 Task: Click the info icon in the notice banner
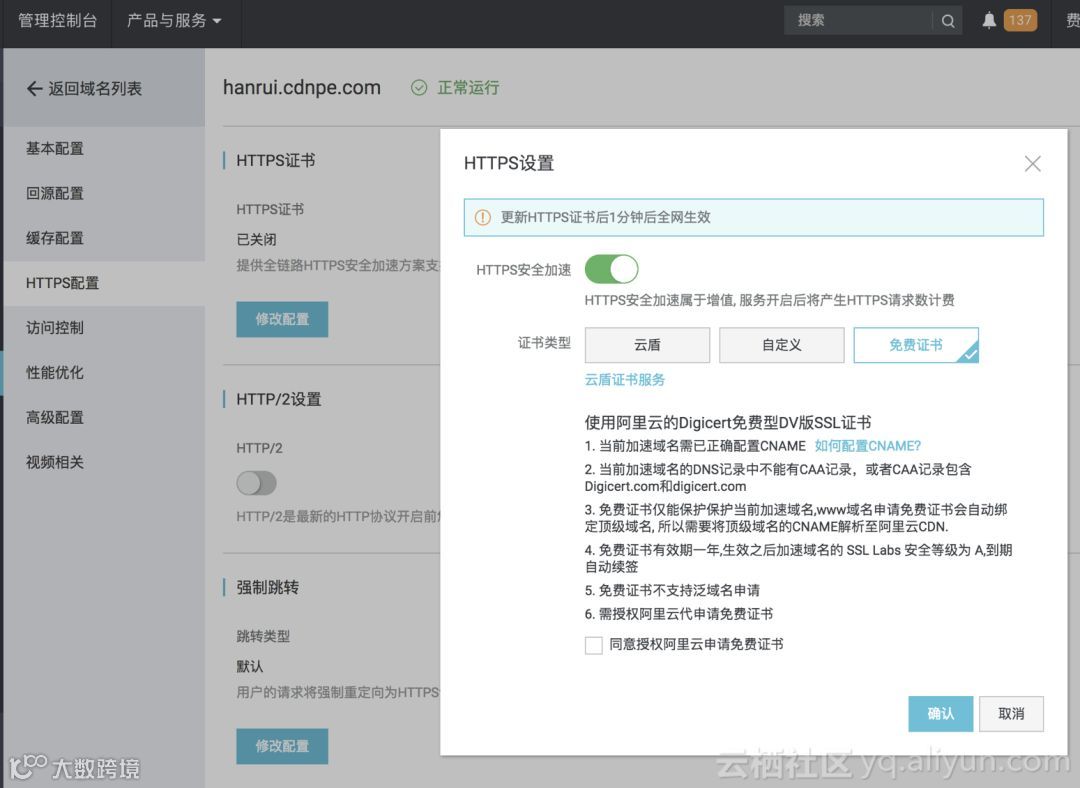coord(483,218)
